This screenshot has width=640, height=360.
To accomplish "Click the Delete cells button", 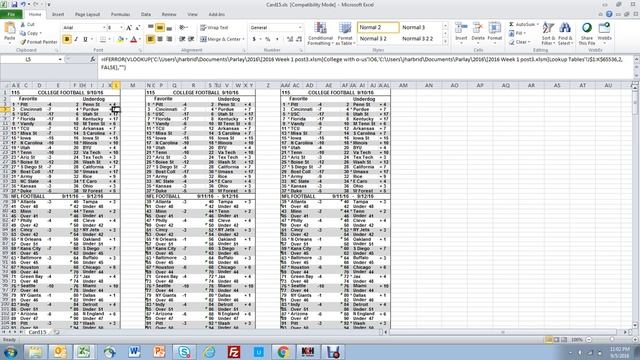I will pyautogui.click(x=478, y=32).
